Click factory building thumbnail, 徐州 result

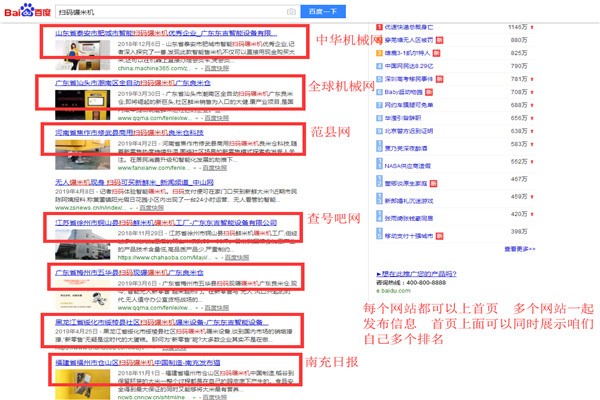[x=83, y=245]
